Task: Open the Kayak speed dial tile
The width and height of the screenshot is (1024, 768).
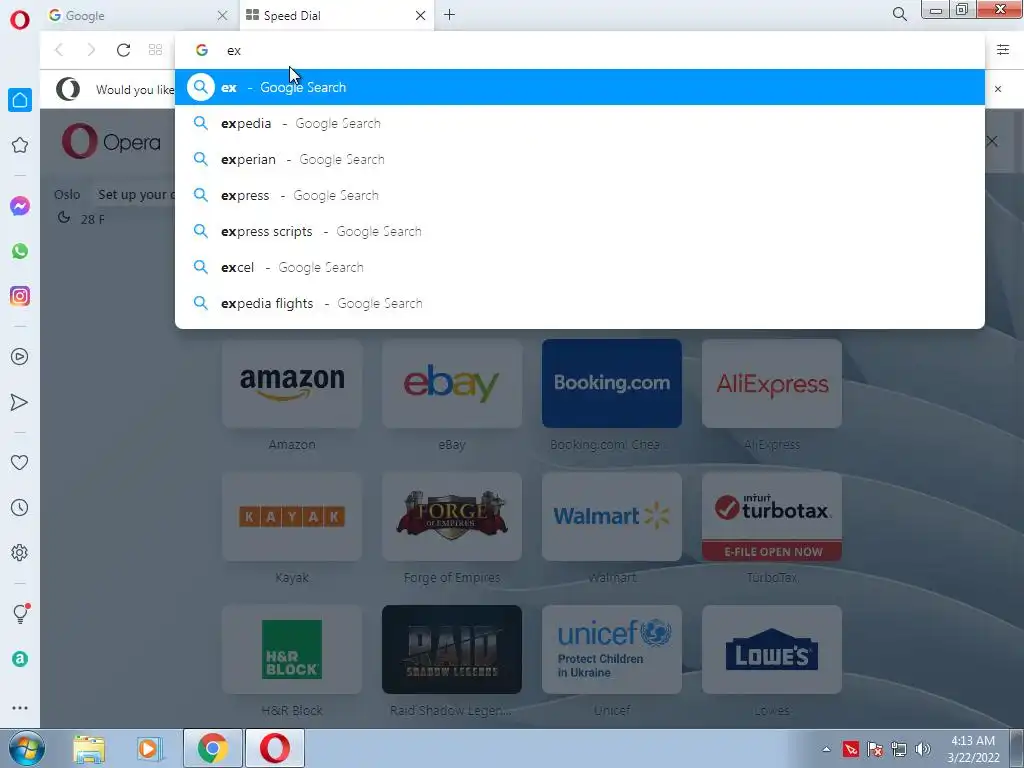Action: (292, 517)
